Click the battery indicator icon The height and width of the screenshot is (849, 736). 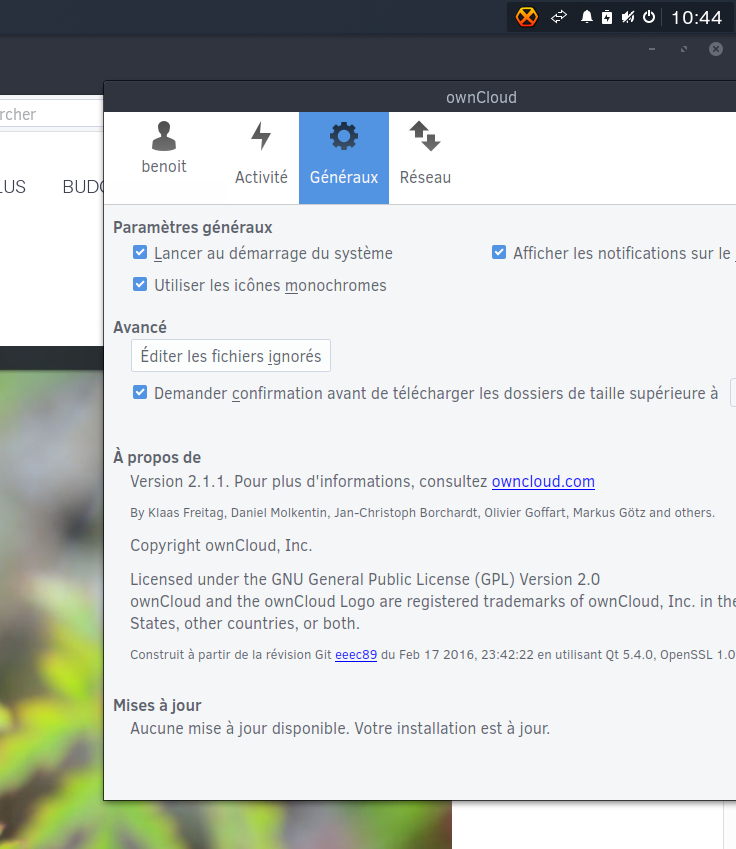click(x=607, y=17)
